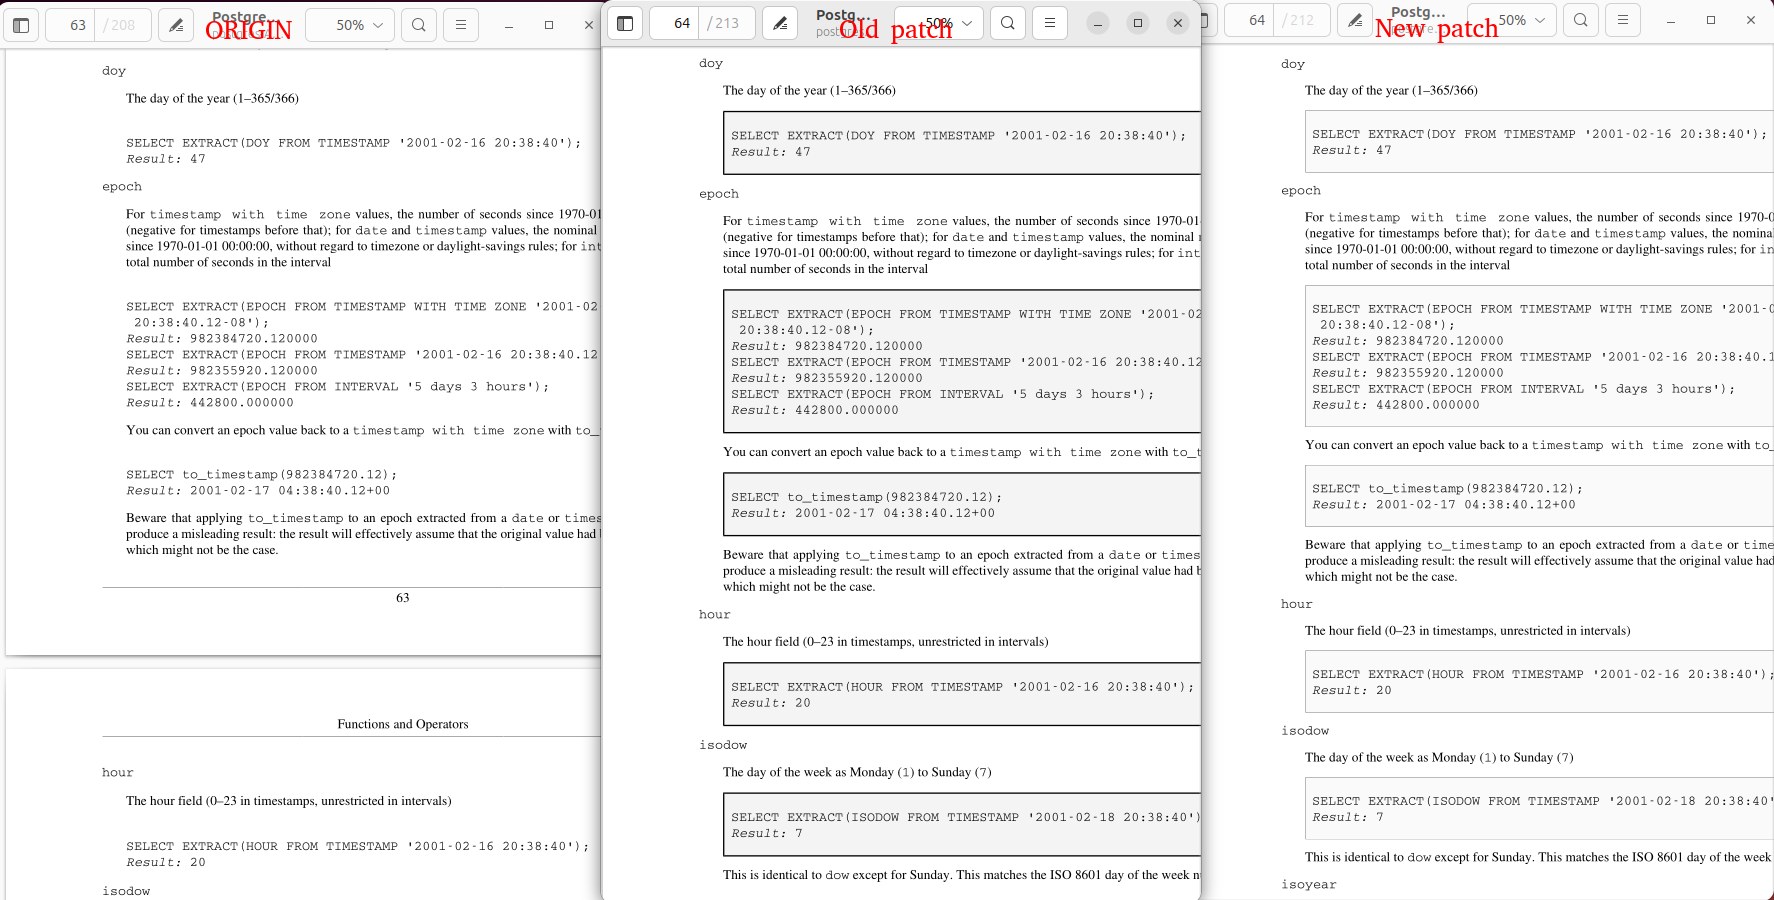Select the annotate pencil in New patch window
1774x900 pixels.
click(1354, 20)
